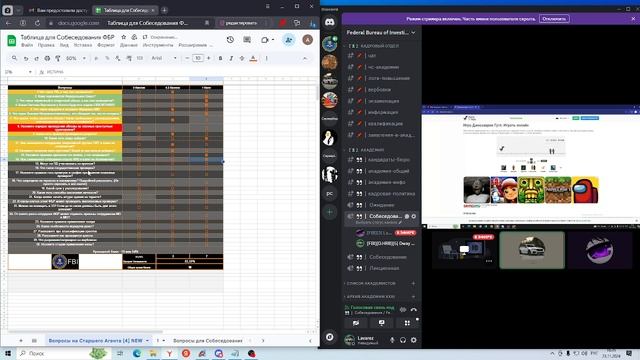
Task: Open Windows Start menu
Action: coord(8,353)
